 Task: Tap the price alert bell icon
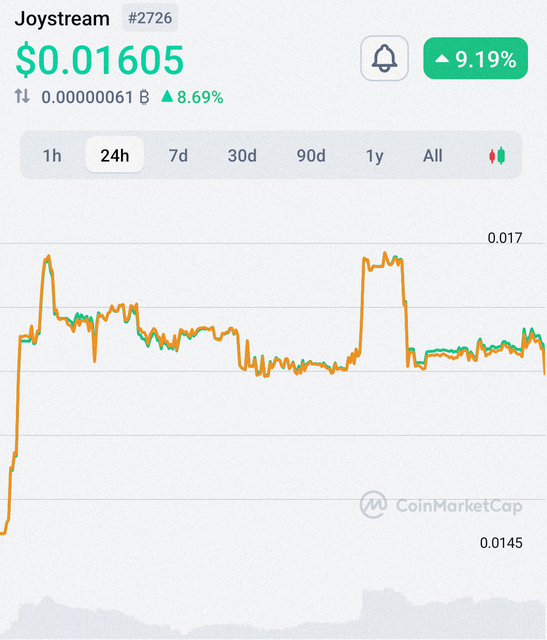click(x=384, y=58)
